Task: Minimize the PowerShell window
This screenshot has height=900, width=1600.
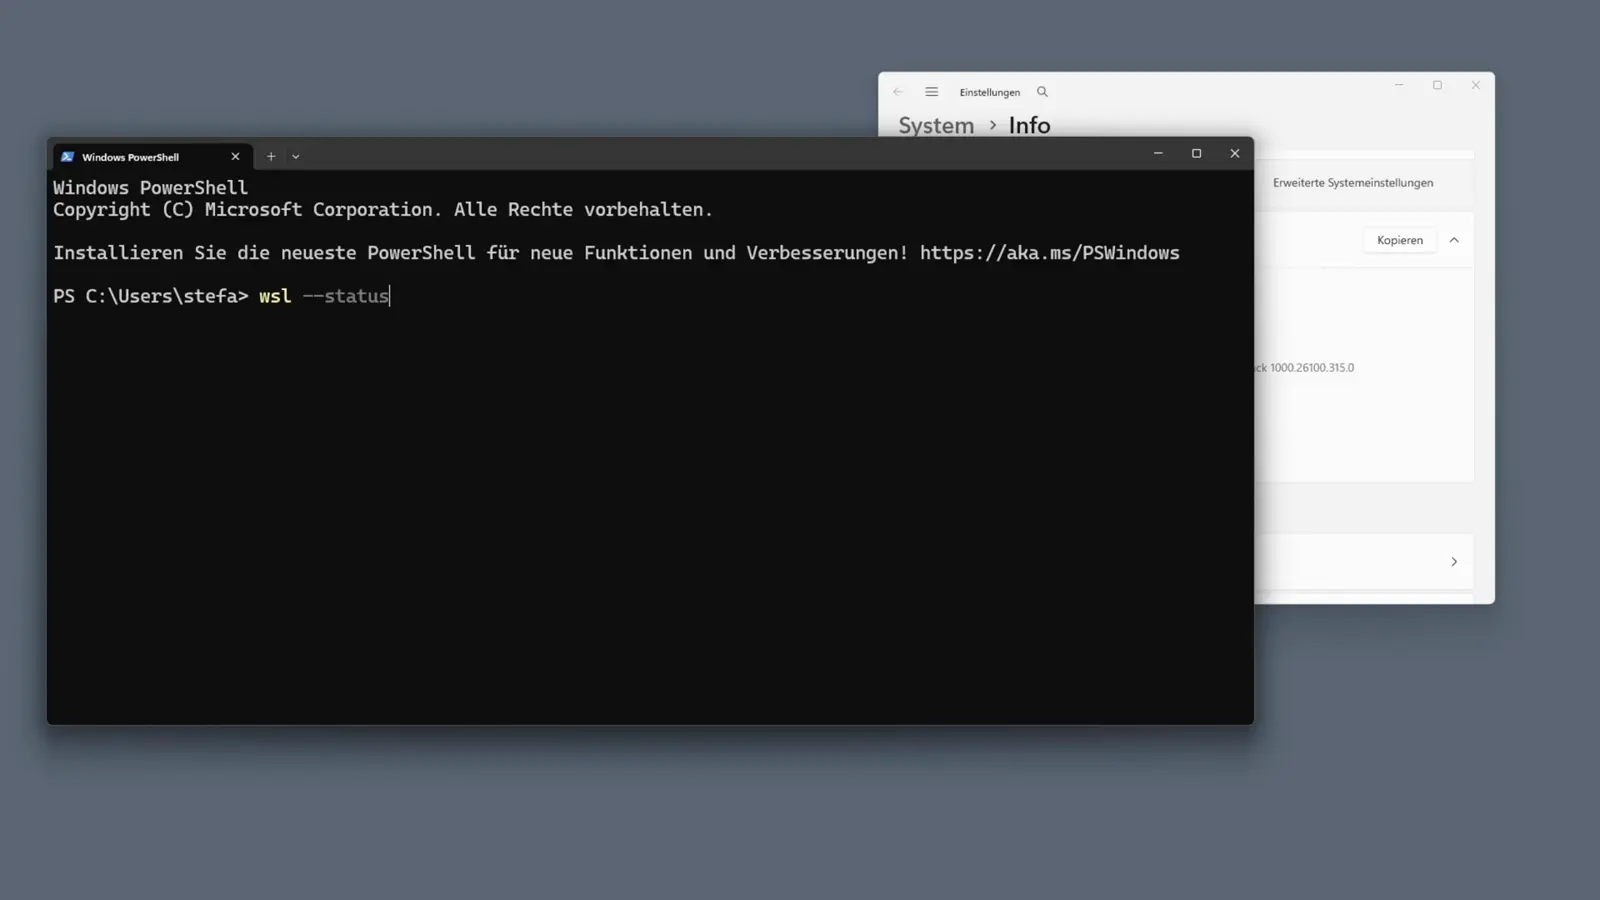Action: pyautogui.click(x=1158, y=153)
